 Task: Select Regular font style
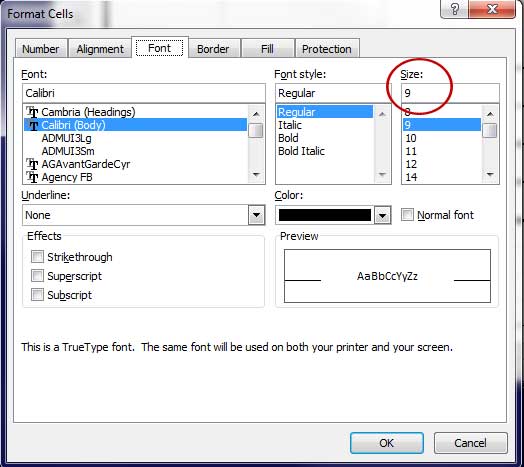click(x=324, y=112)
